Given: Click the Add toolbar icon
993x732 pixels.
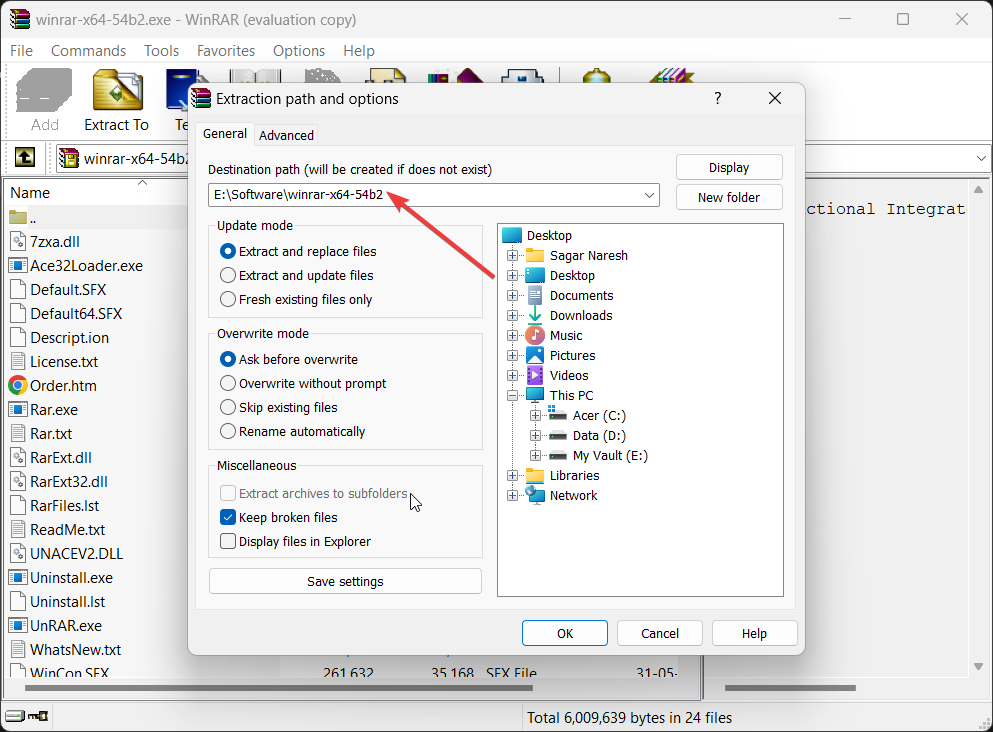Looking at the screenshot, I should point(44,91).
